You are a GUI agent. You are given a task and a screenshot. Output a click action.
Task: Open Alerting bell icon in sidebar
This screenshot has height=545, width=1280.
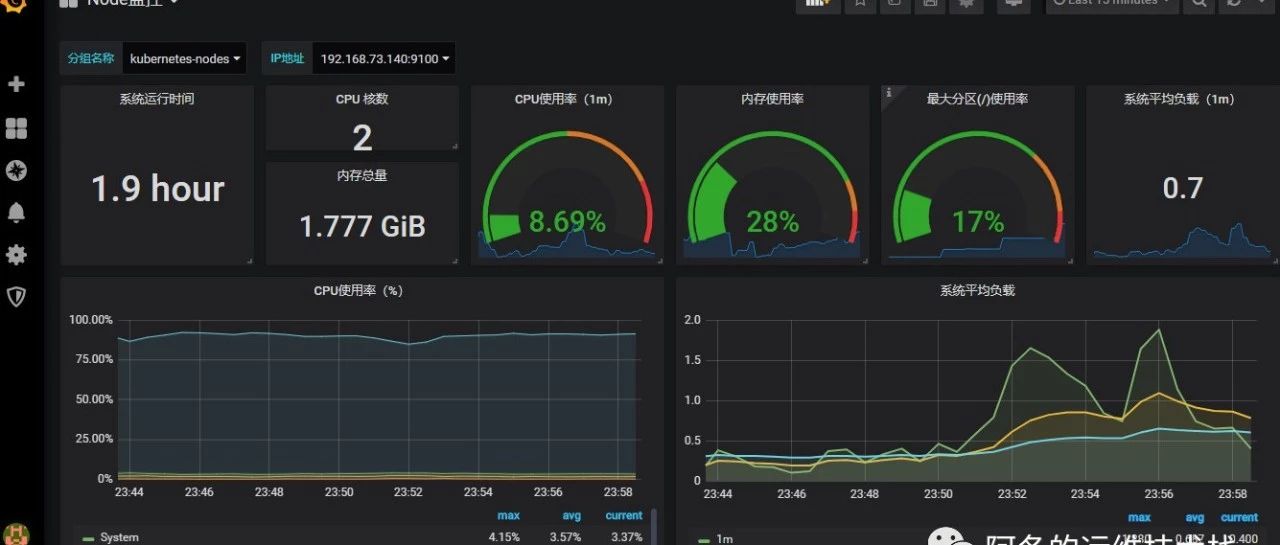click(16, 212)
